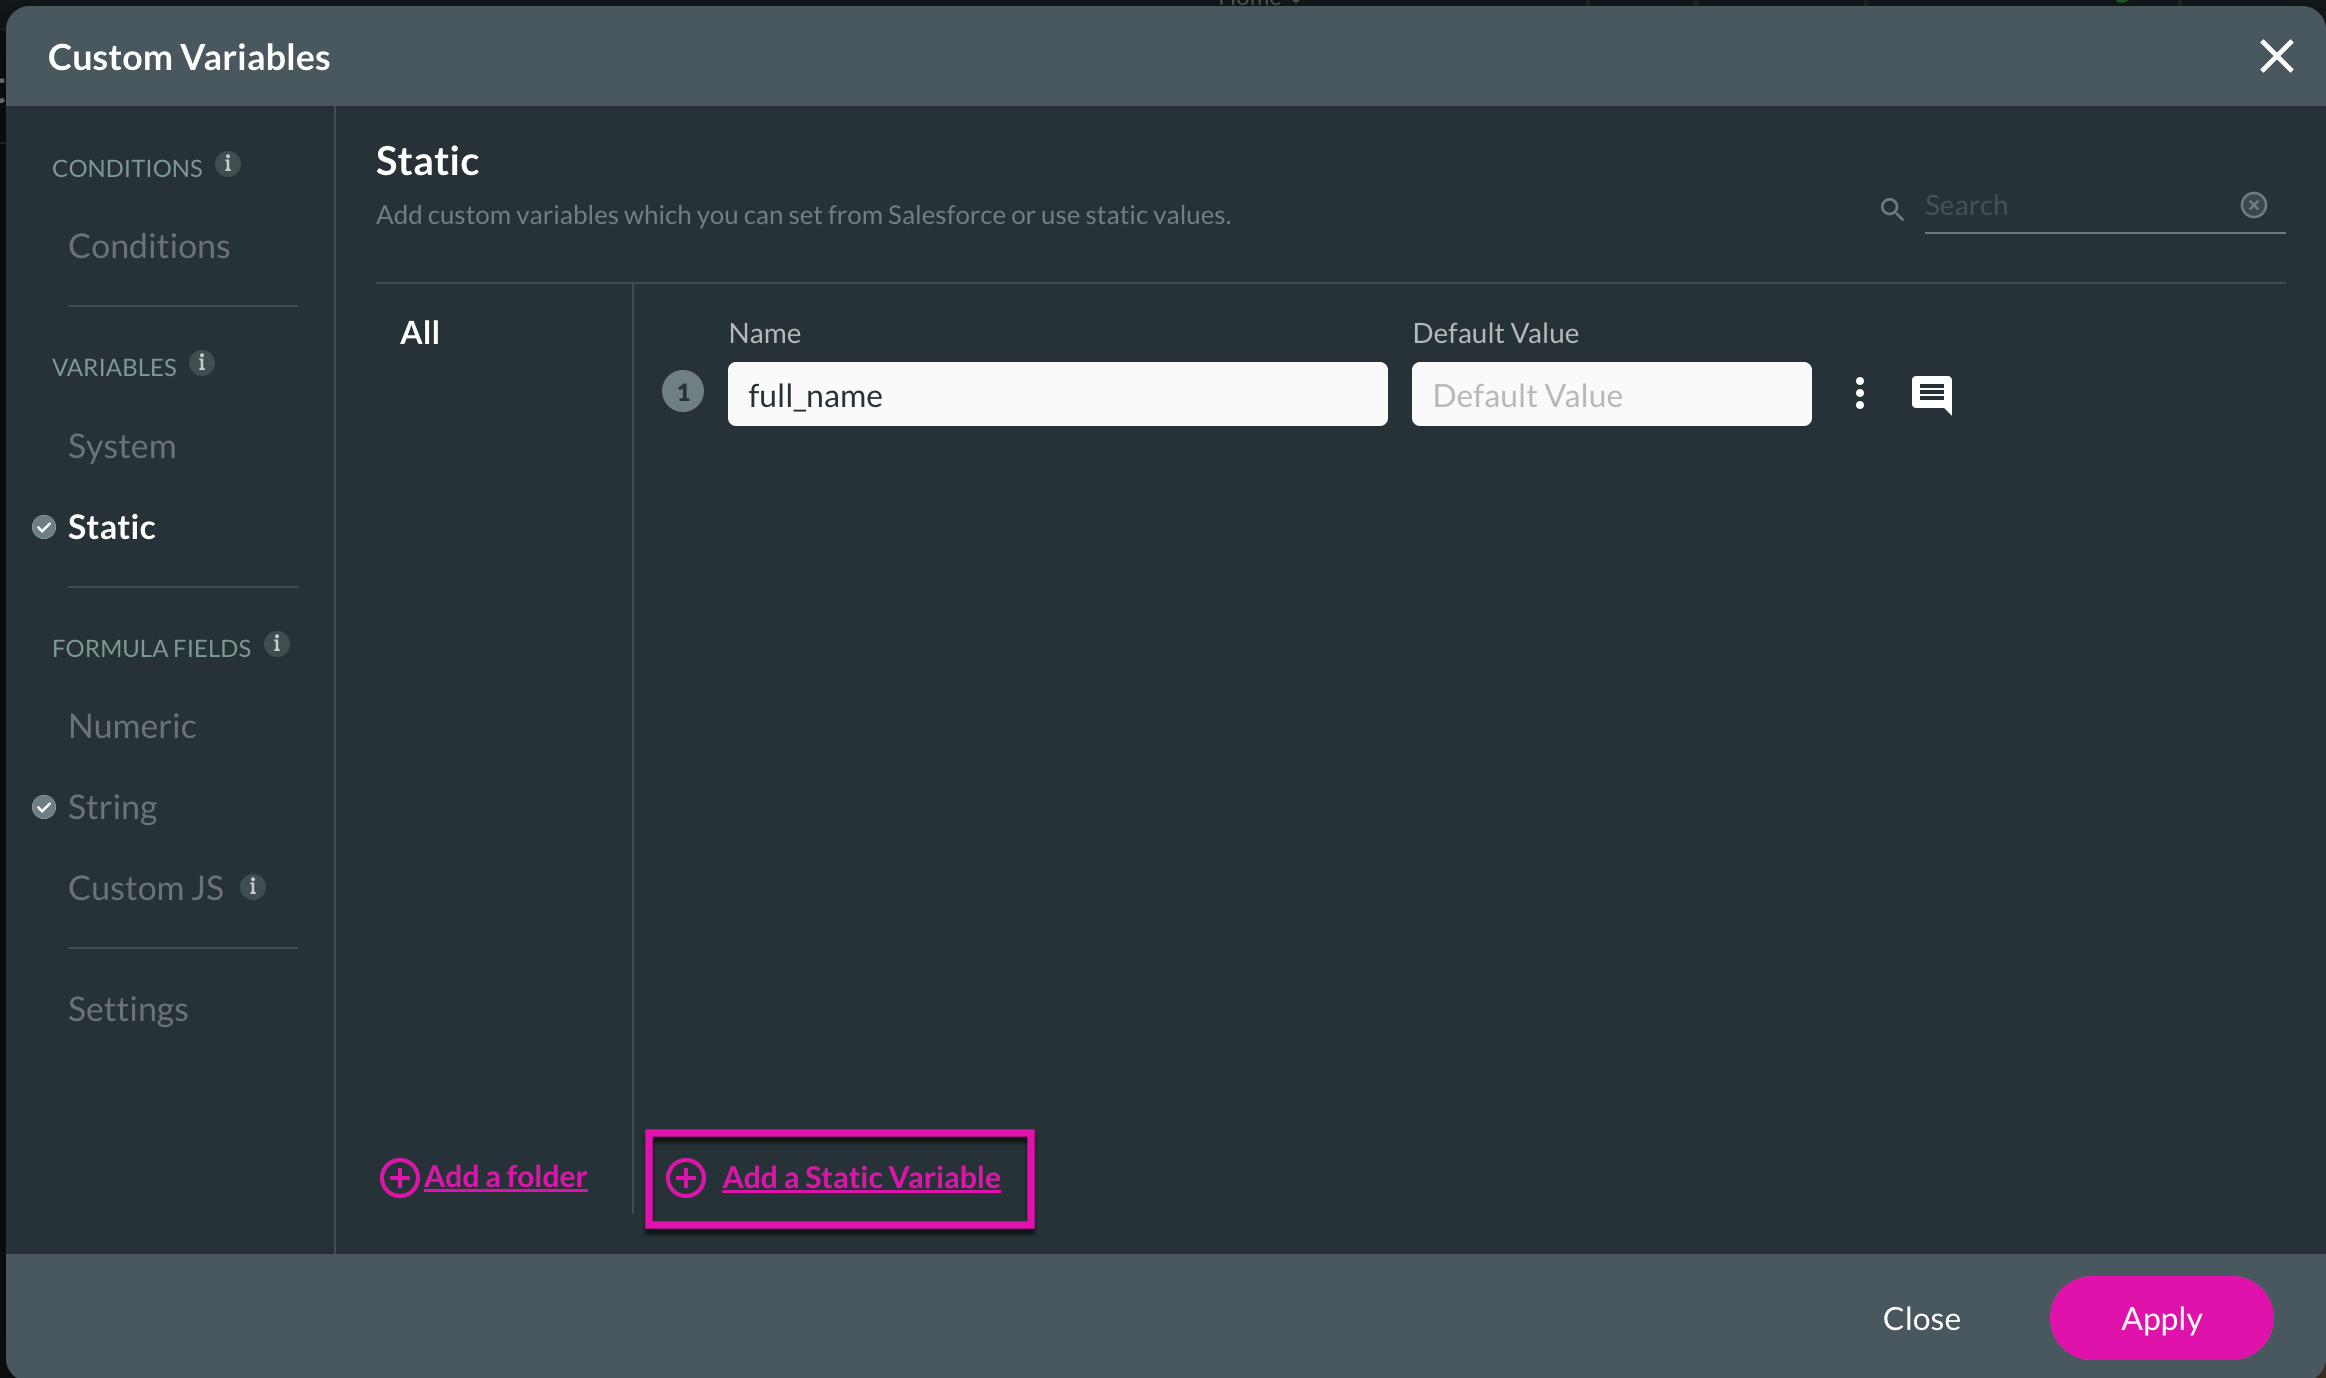Viewport: 2326px width, 1378px height.
Task: Click the search clear (X) icon
Action: pyautogui.click(x=2255, y=205)
